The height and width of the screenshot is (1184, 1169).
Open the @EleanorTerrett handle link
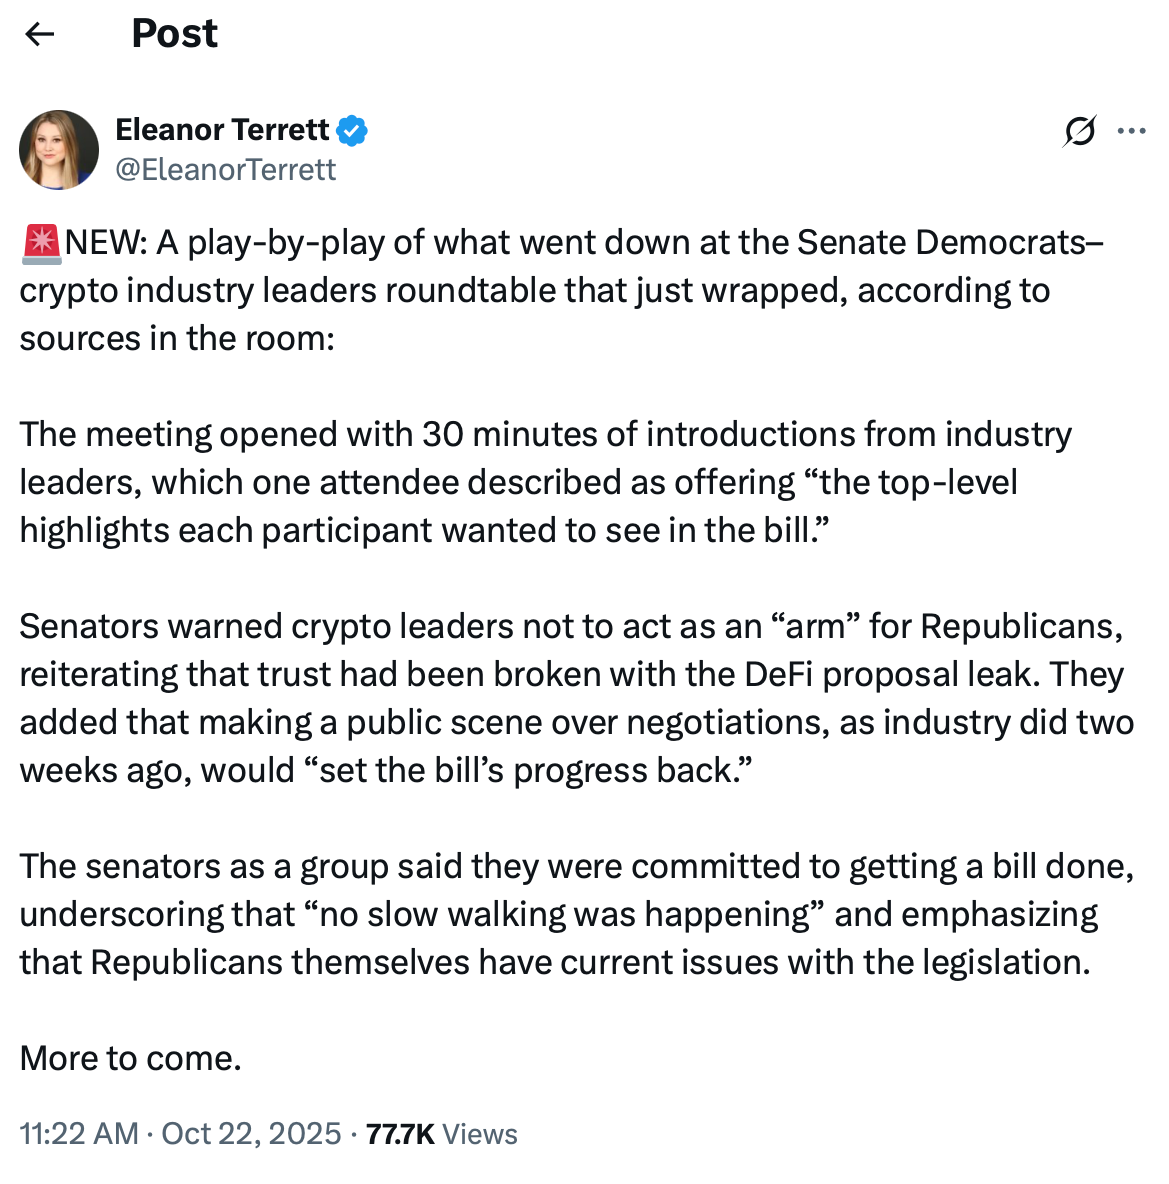226,170
